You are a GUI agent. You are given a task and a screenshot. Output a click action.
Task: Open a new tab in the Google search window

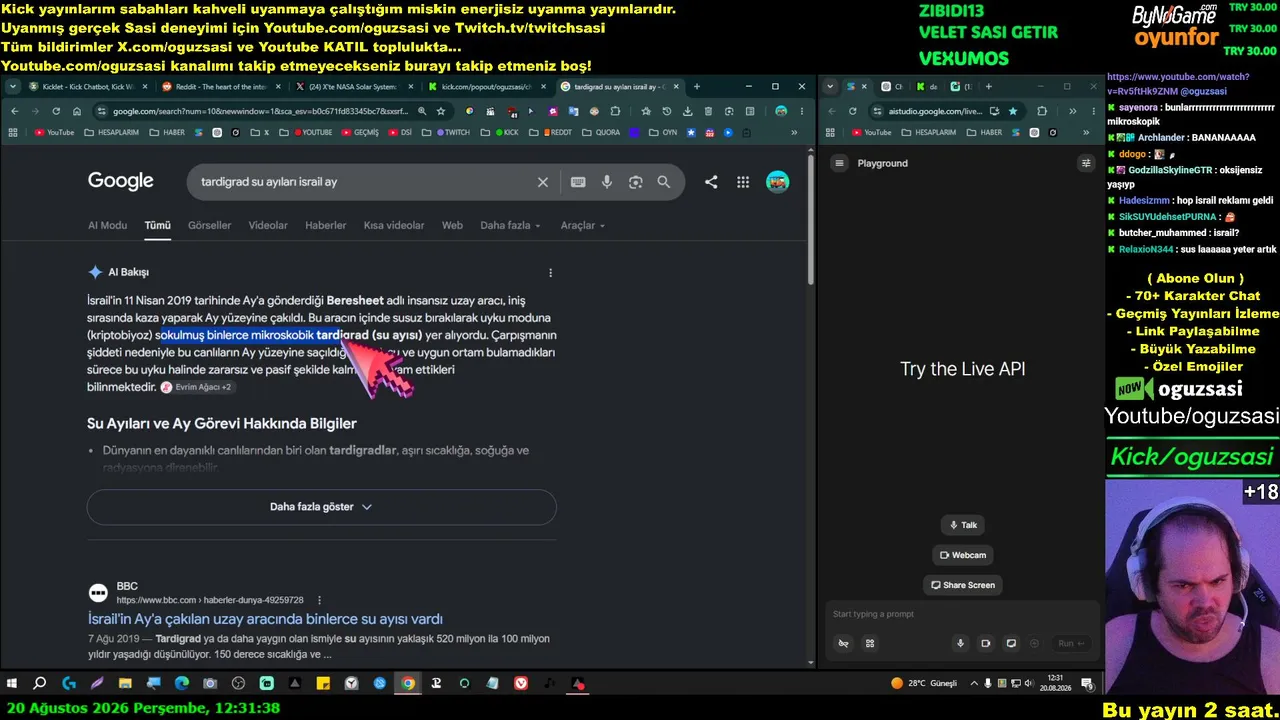(697, 87)
